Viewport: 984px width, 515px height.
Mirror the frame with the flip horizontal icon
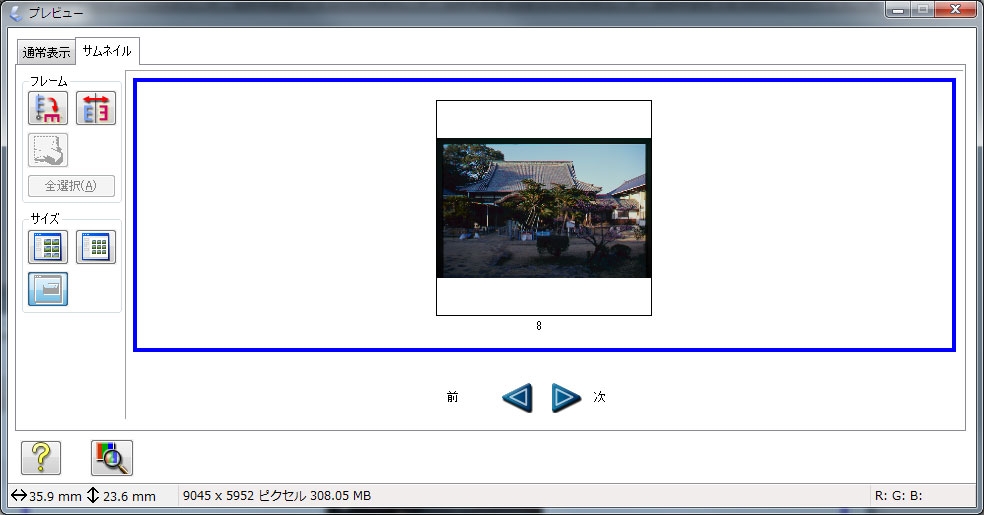pyautogui.click(x=96, y=108)
